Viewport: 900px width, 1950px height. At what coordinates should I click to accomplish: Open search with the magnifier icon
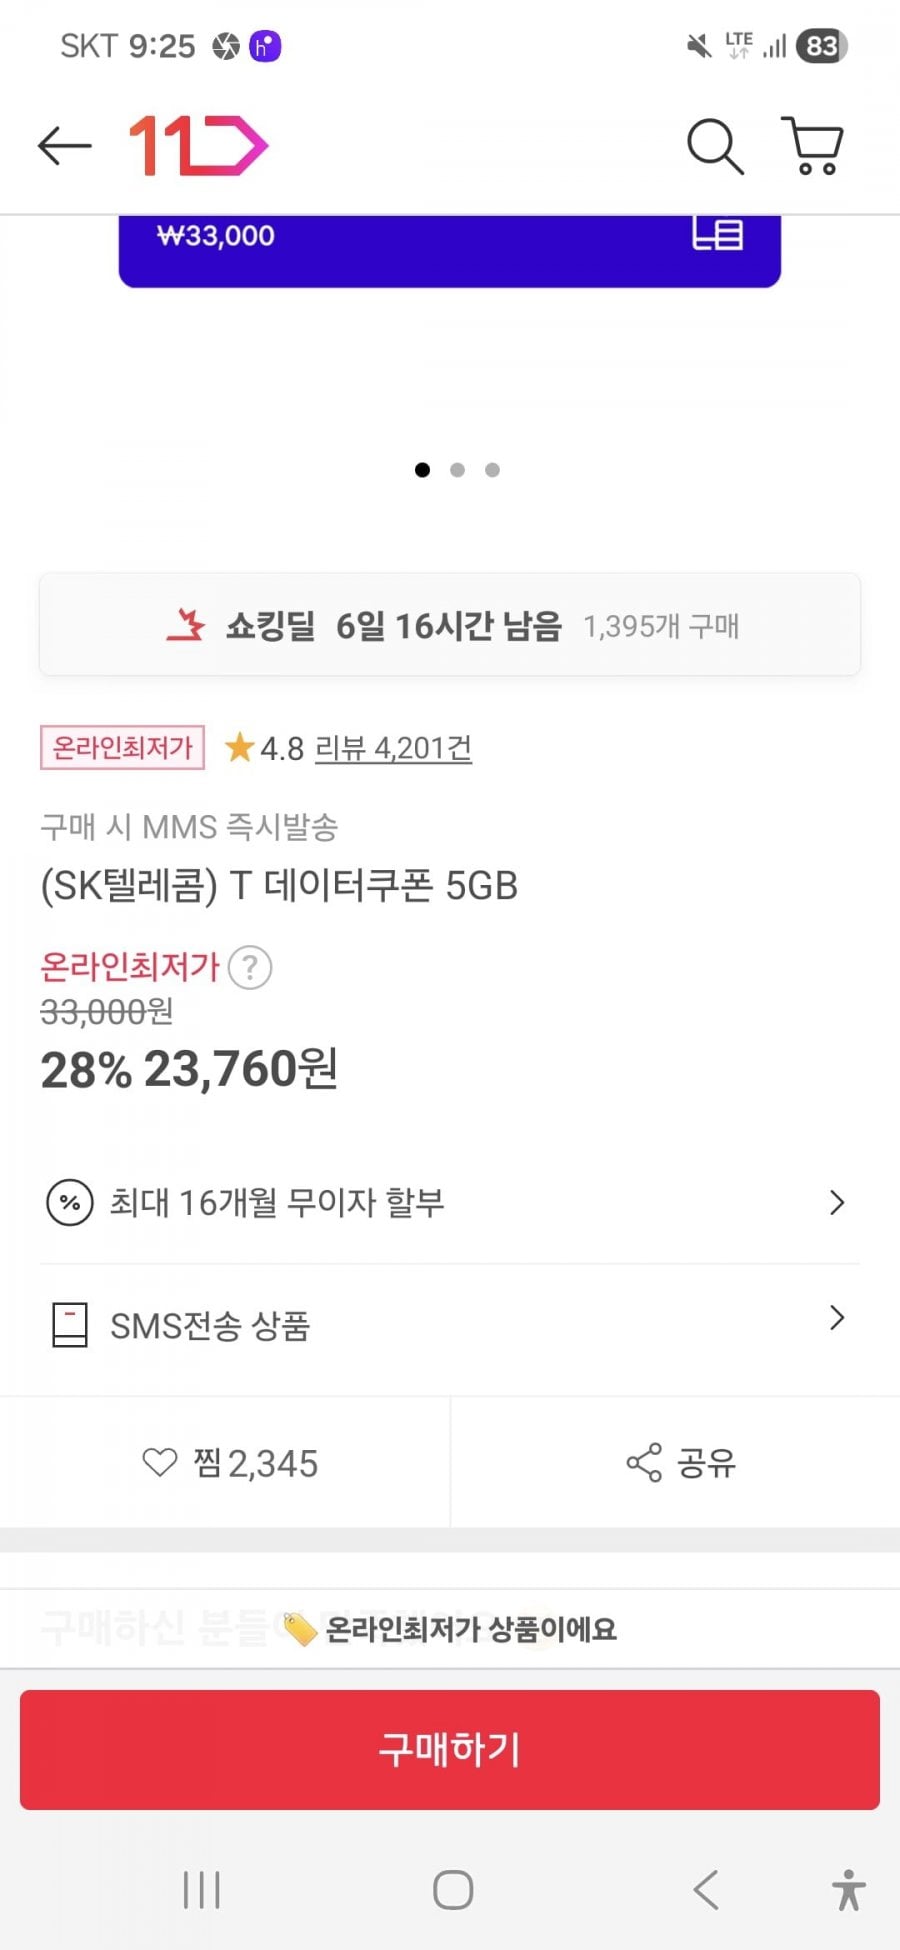coord(714,146)
